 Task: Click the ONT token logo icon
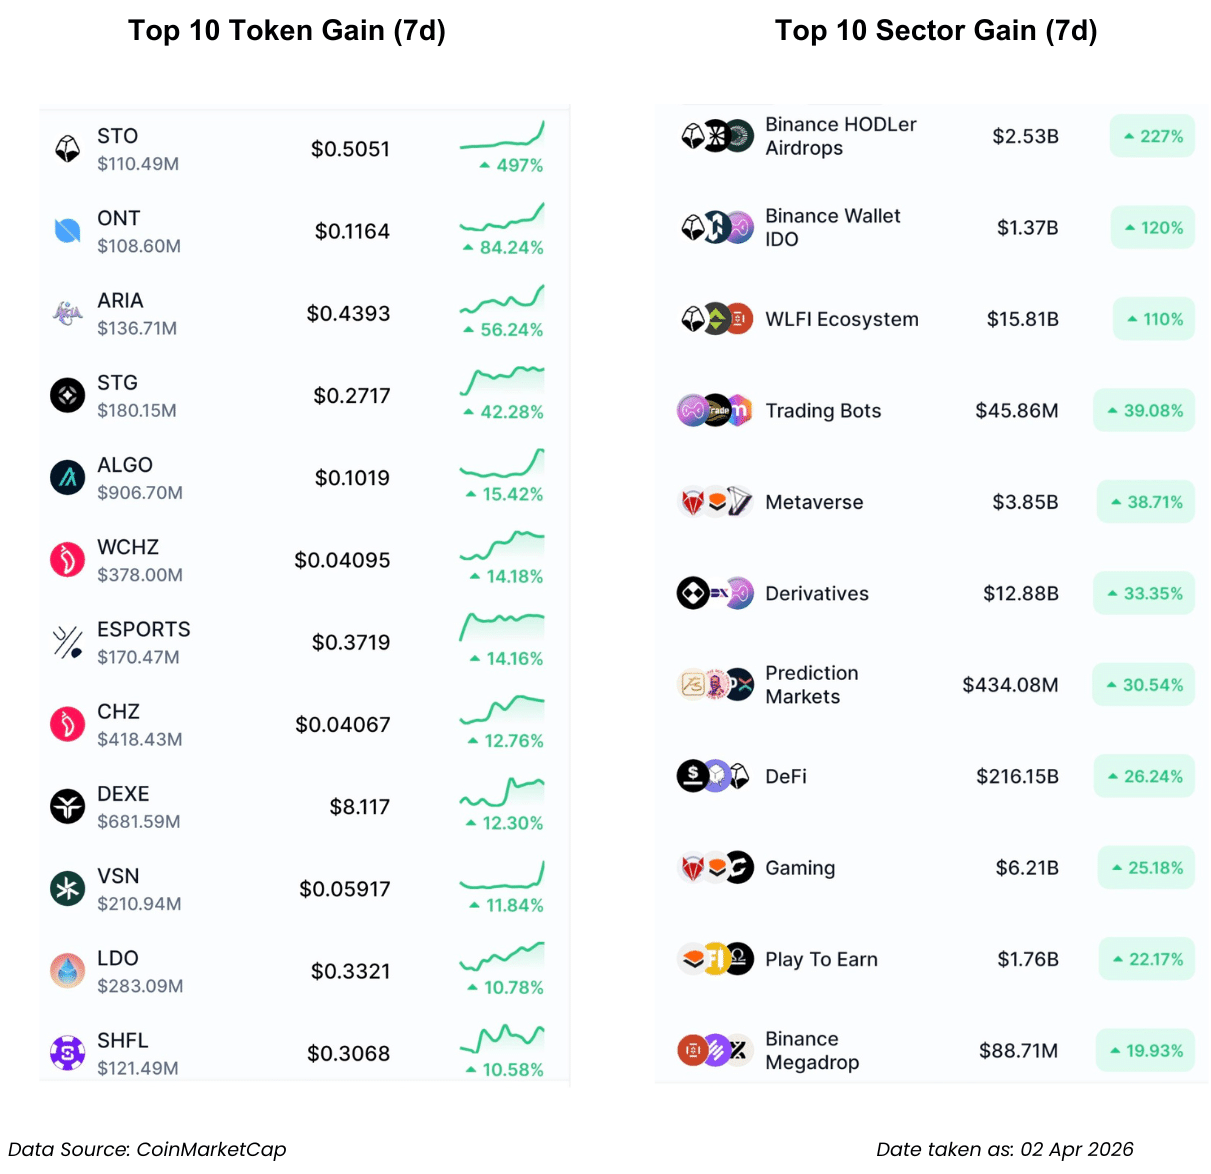click(67, 231)
